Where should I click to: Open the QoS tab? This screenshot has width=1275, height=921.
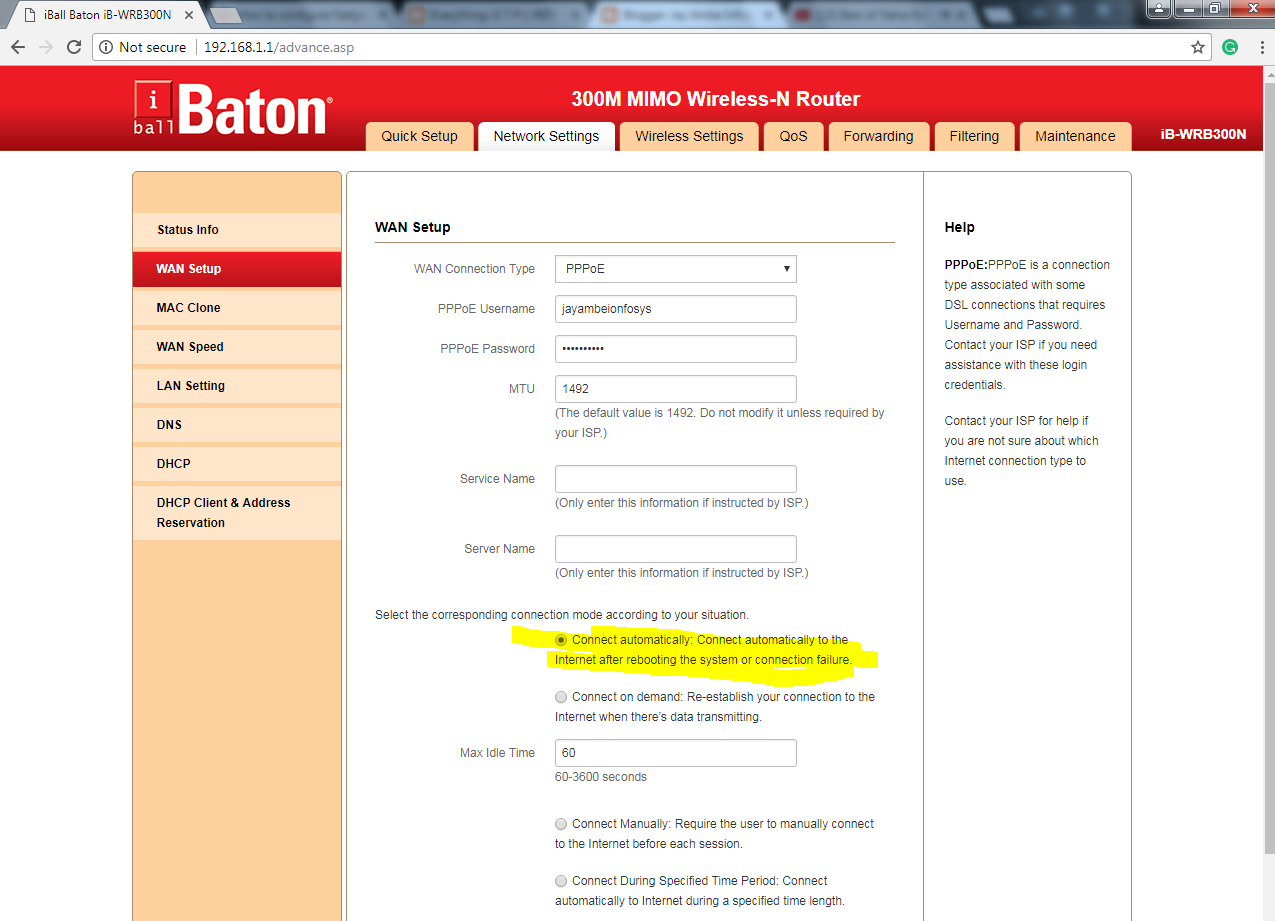click(x=793, y=135)
